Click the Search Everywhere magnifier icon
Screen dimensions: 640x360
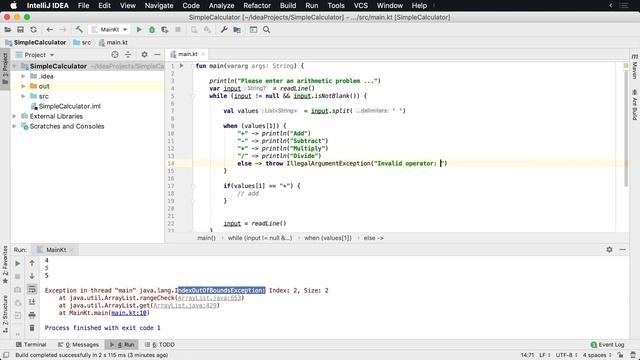267,29
